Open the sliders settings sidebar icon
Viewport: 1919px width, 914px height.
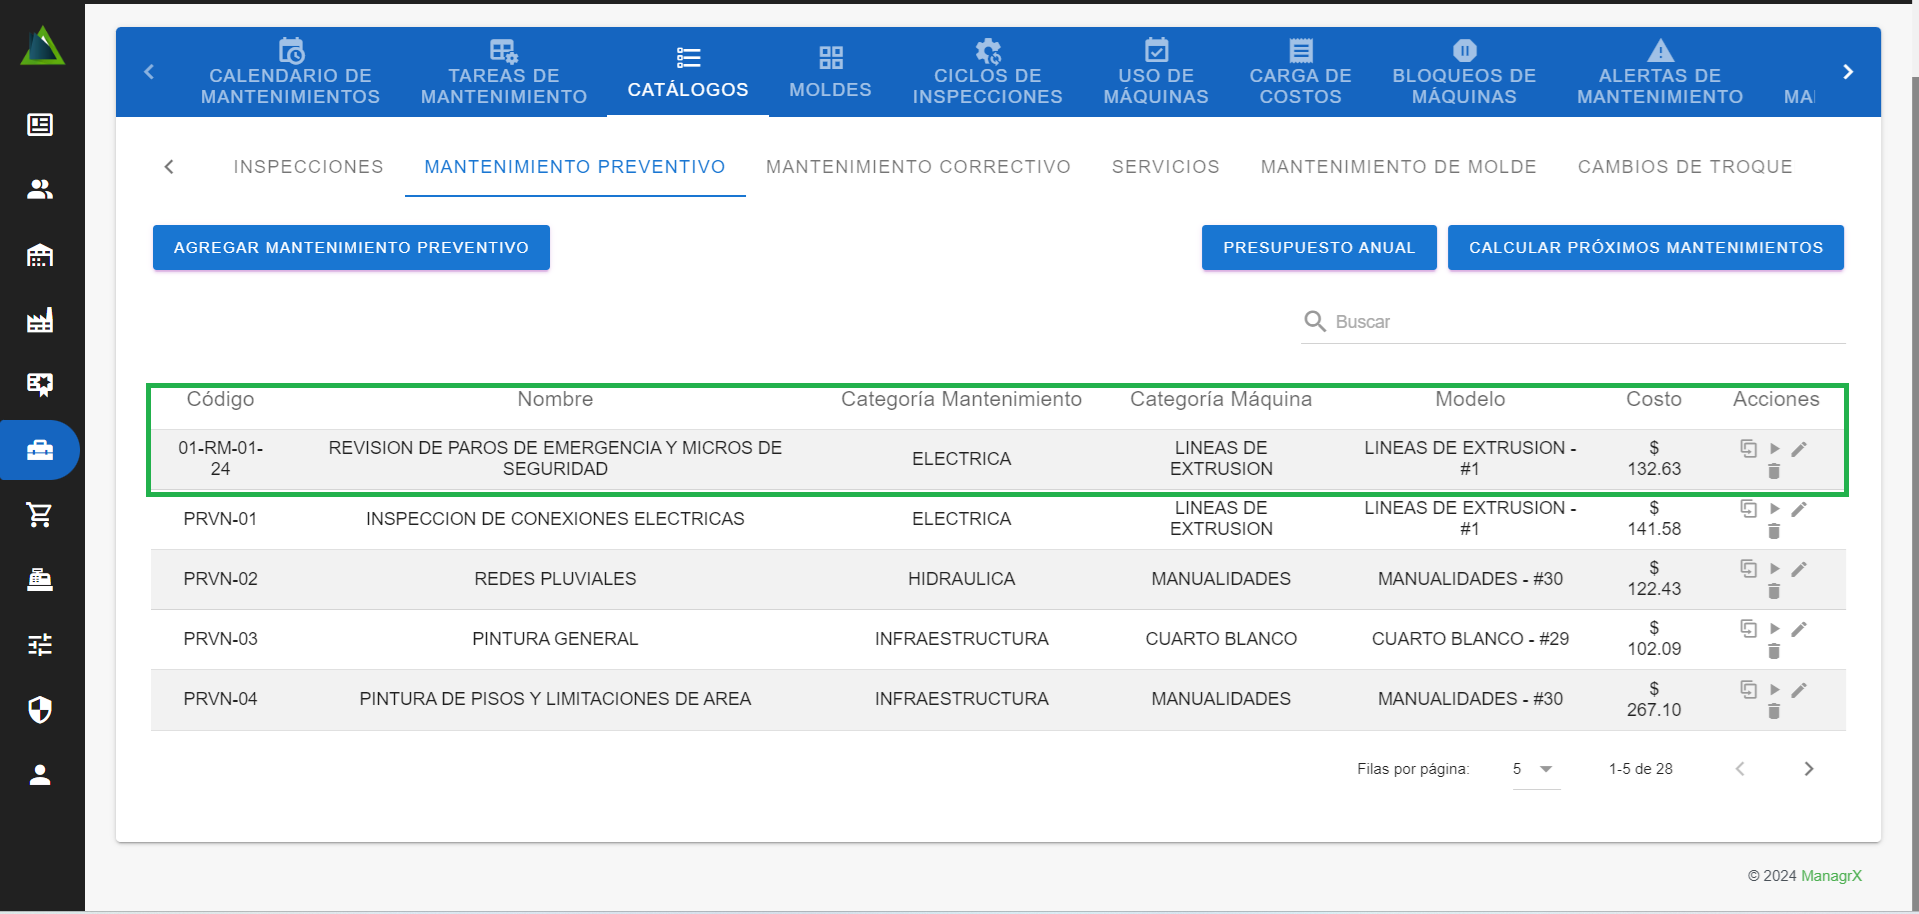click(40, 645)
